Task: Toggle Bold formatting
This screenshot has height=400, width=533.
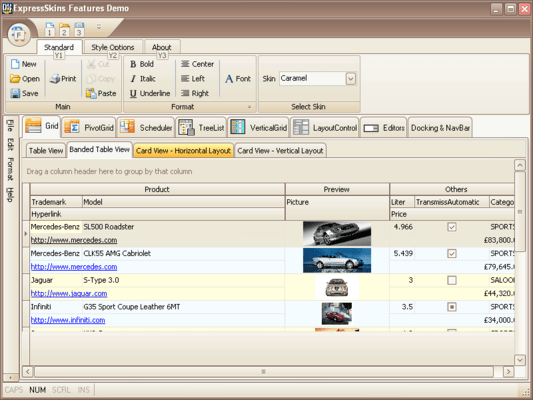Action: tap(142, 64)
